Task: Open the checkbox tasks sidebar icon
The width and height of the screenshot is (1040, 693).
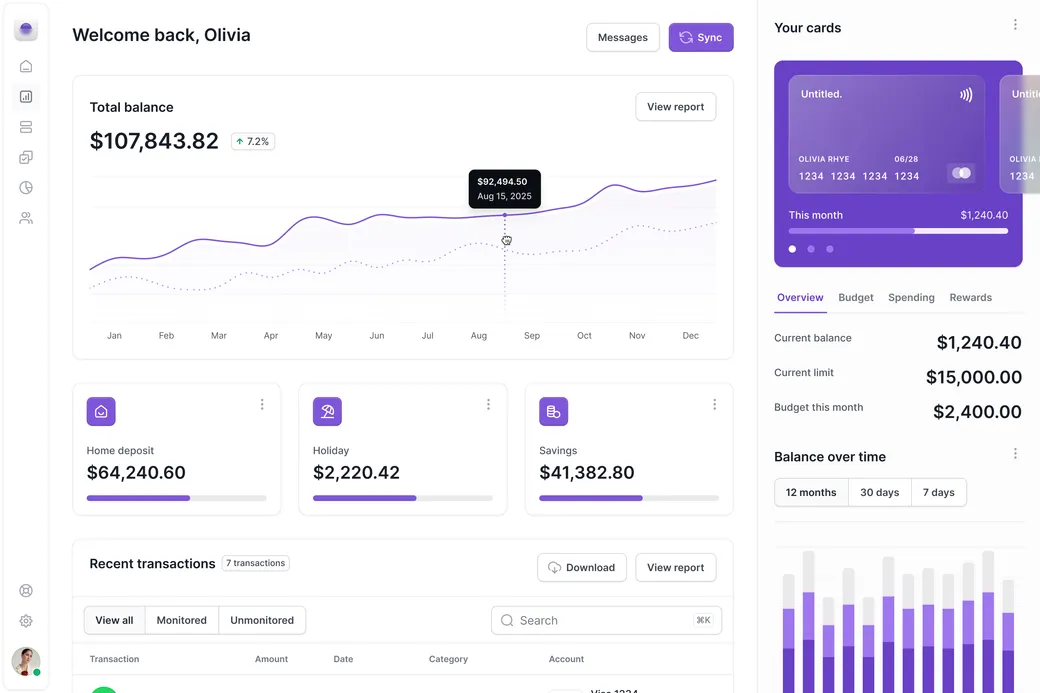Action: 26,157
